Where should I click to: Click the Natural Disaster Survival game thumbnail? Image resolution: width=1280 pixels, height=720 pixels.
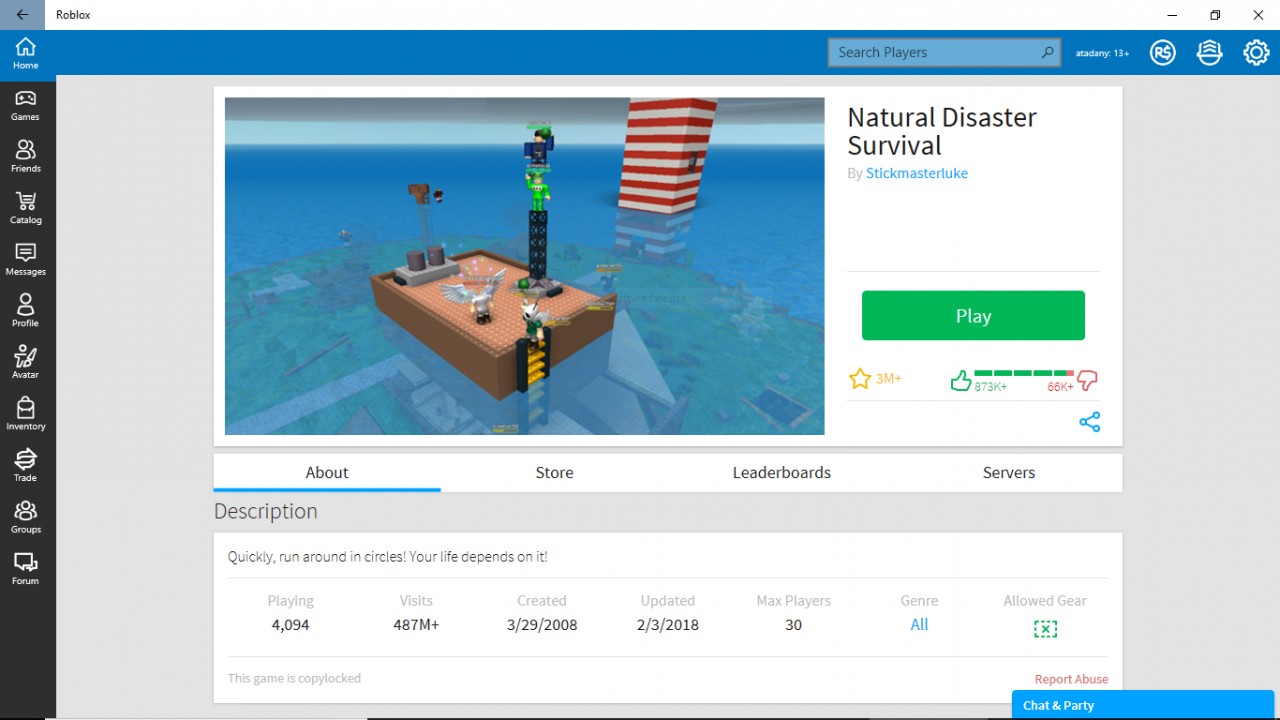tap(524, 266)
